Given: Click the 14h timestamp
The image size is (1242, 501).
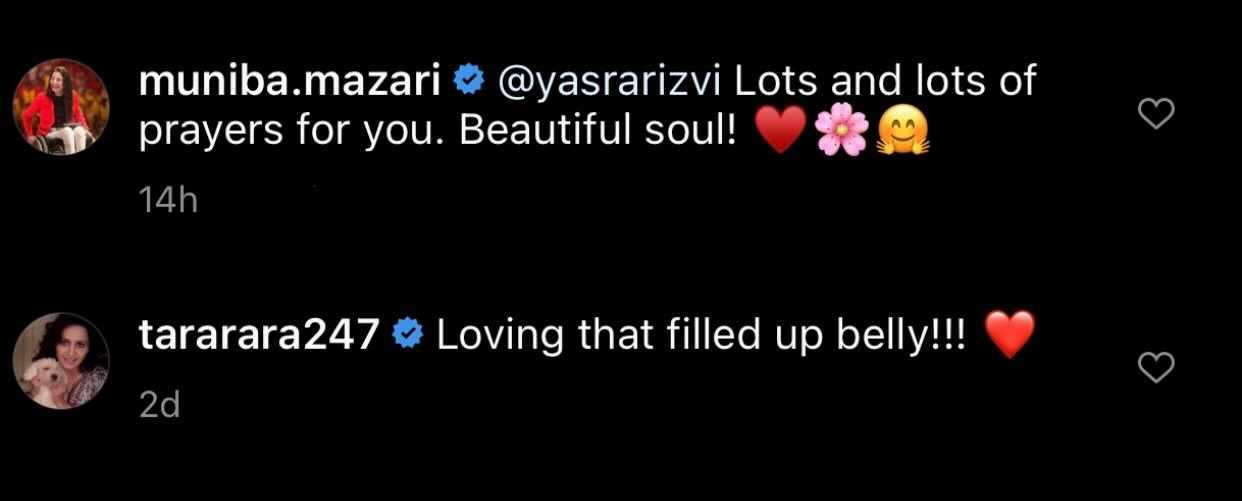Looking at the screenshot, I should pyautogui.click(x=168, y=202).
